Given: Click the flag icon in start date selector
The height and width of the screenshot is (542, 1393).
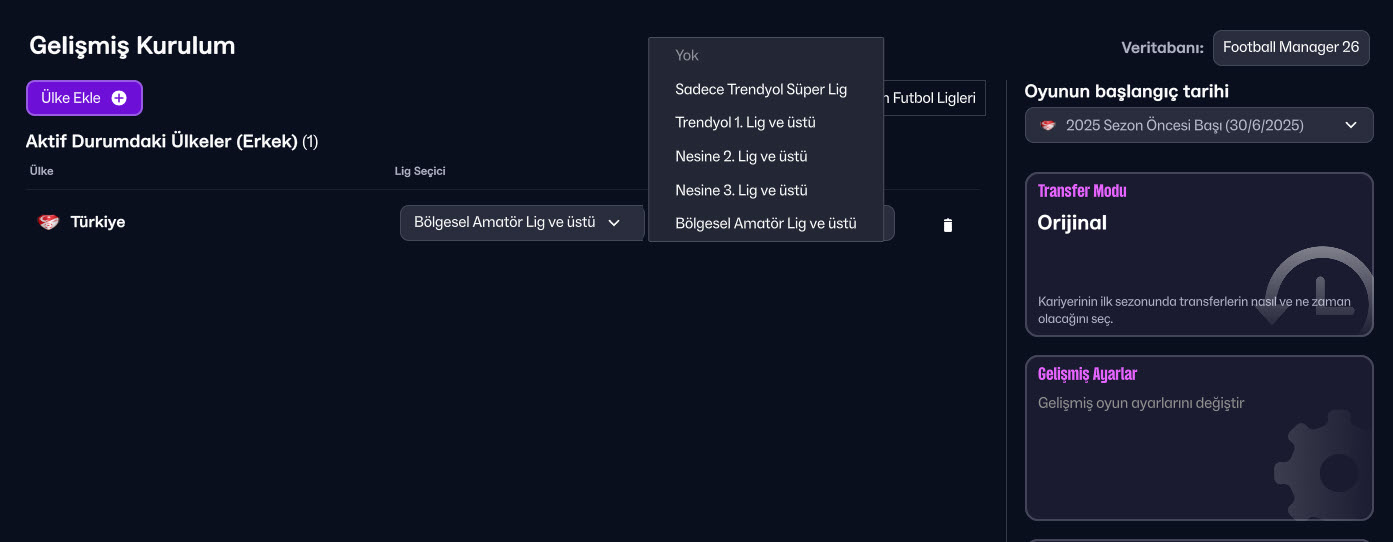Looking at the screenshot, I should coord(1048,126).
